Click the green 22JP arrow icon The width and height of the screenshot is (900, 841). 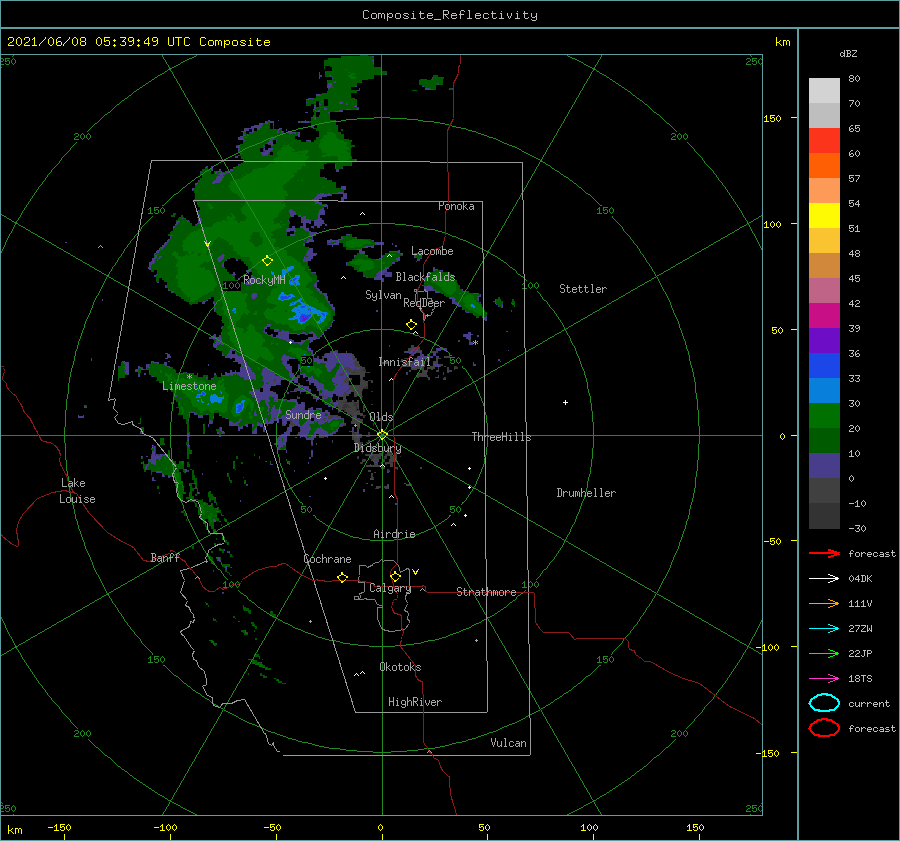[824, 653]
